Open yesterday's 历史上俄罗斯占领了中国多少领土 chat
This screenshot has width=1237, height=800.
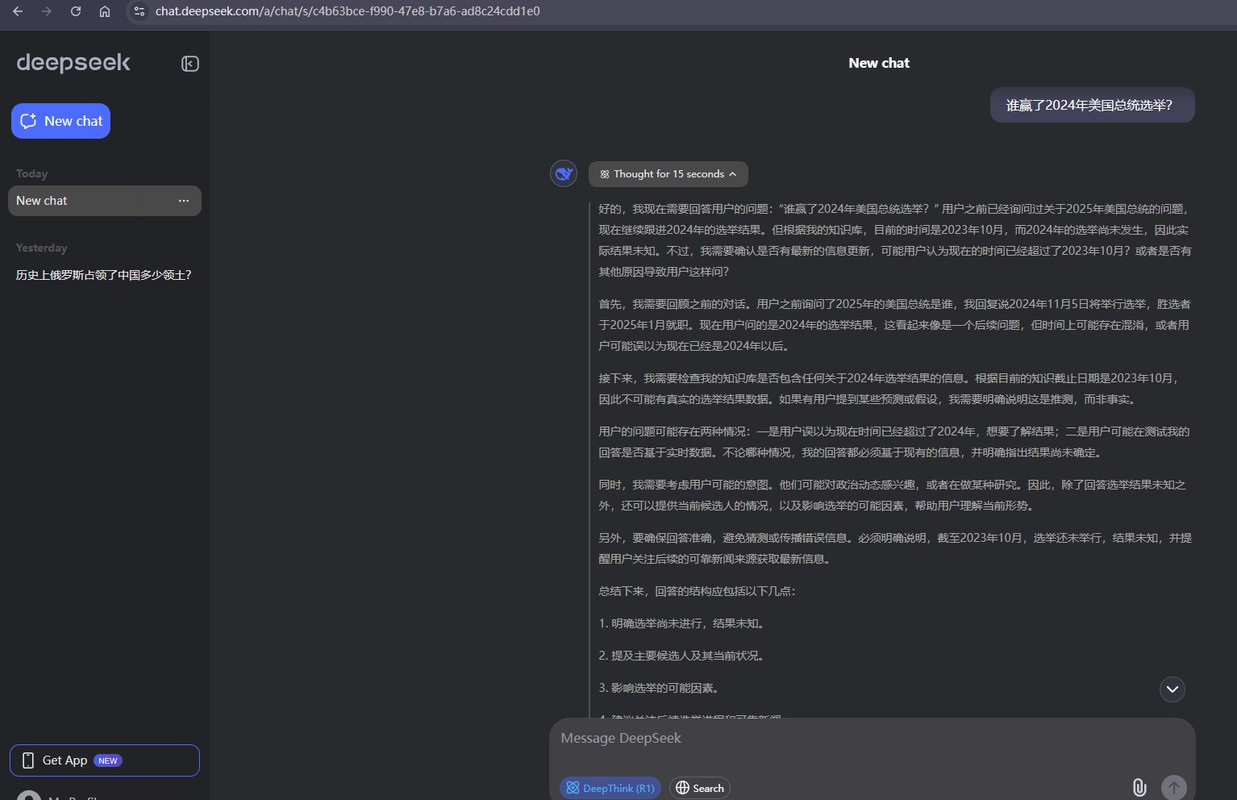(x=105, y=275)
